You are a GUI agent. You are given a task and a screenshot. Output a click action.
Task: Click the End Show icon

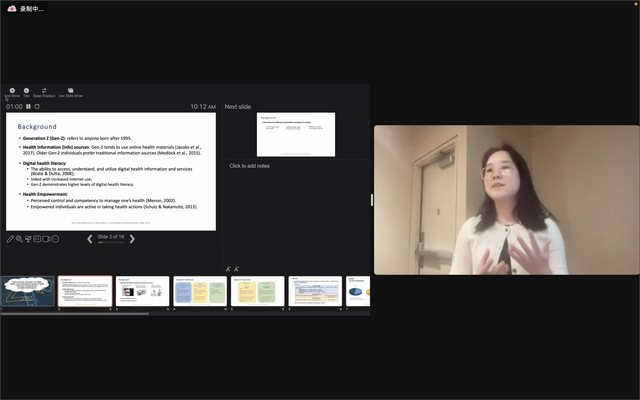11,91
